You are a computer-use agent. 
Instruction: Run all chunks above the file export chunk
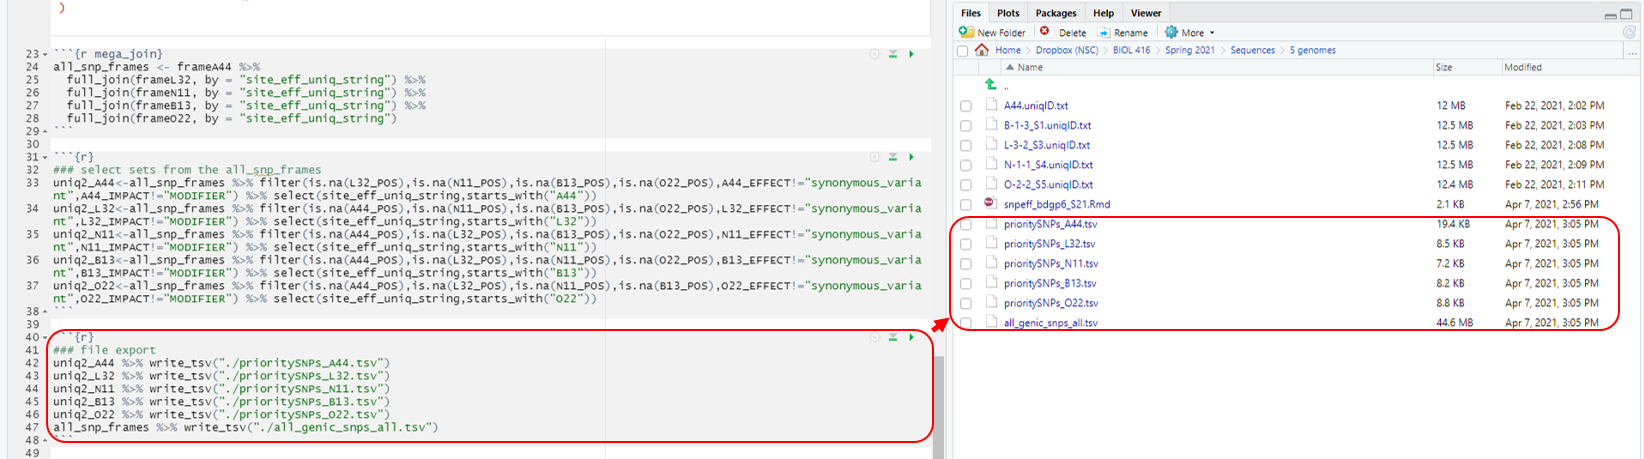(893, 338)
